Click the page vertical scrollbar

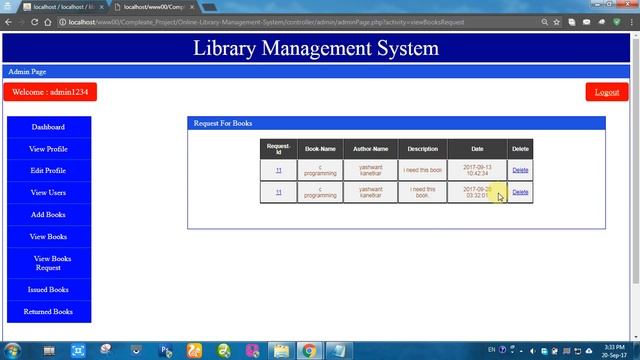pyautogui.click(x=636, y=161)
